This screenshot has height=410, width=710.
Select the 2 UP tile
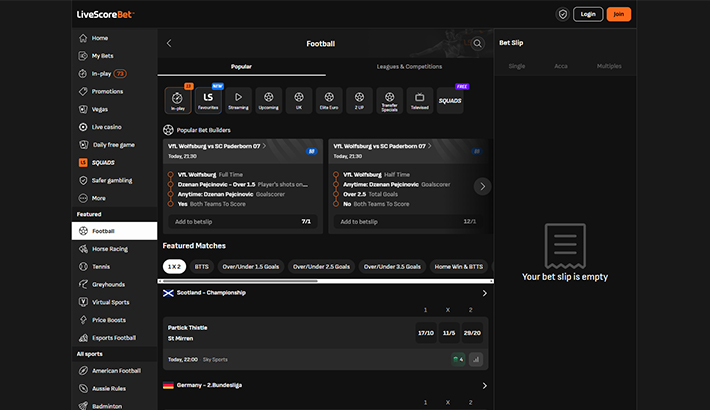(359, 100)
